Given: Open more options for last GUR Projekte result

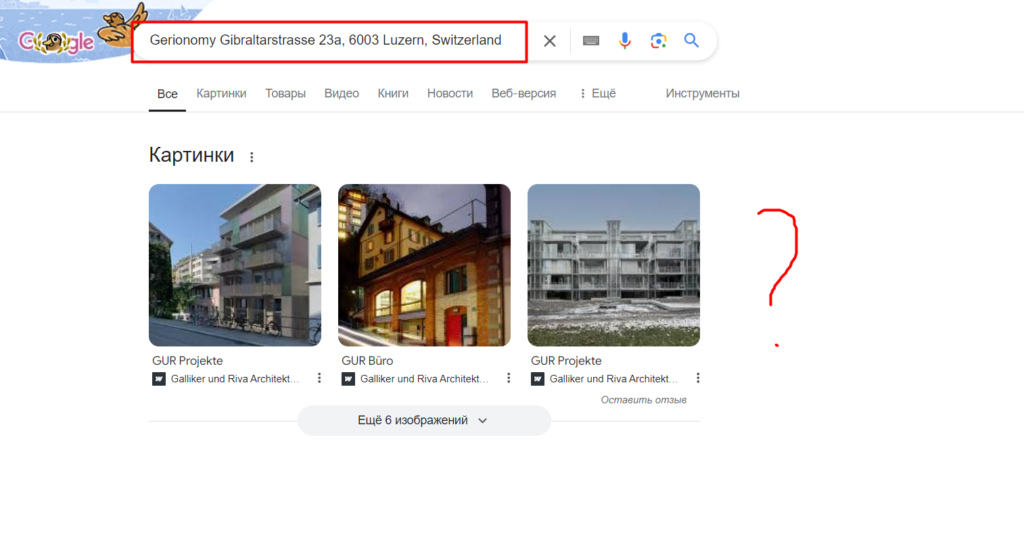Looking at the screenshot, I should pyautogui.click(x=698, y=378).
